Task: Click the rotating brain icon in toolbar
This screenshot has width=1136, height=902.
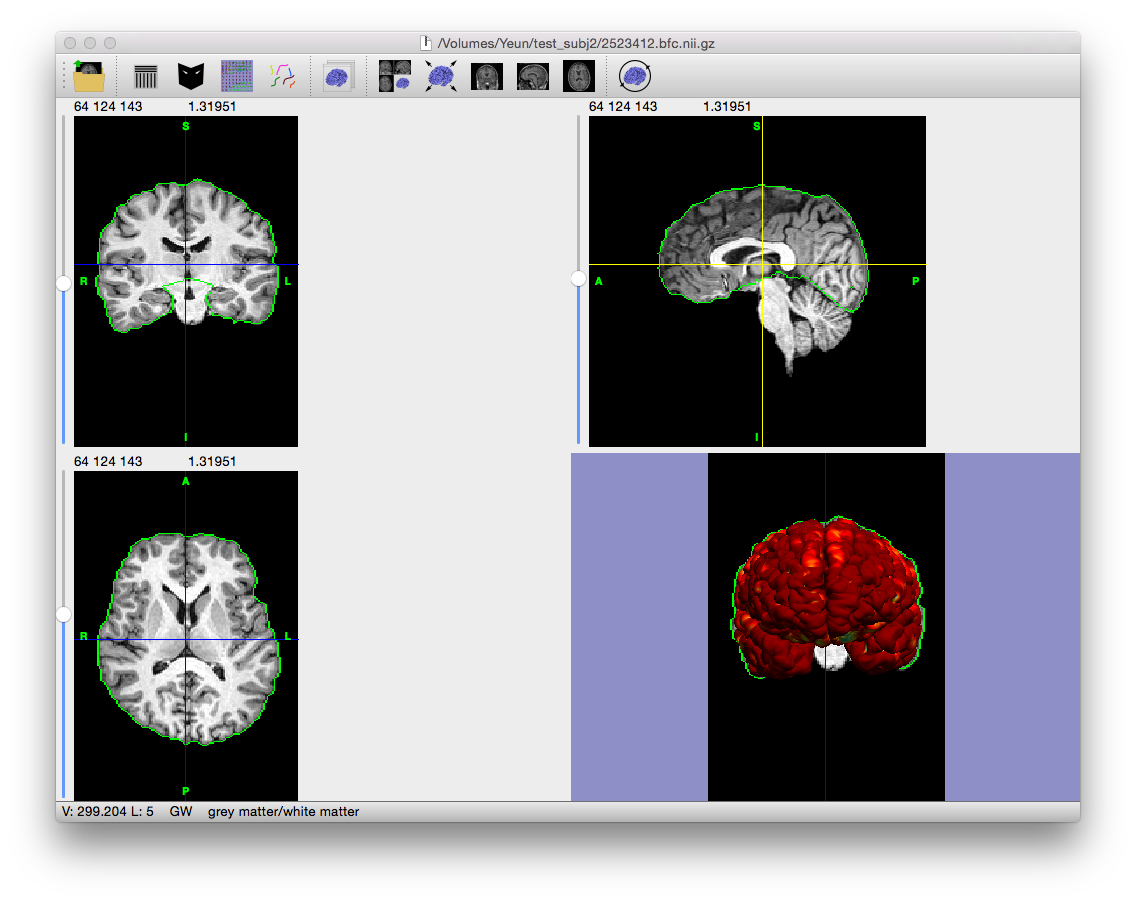Action: 634,76
